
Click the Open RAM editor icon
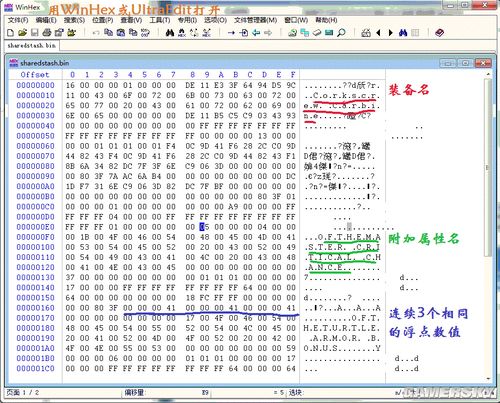pyautogui.click(x=317, y=33)
